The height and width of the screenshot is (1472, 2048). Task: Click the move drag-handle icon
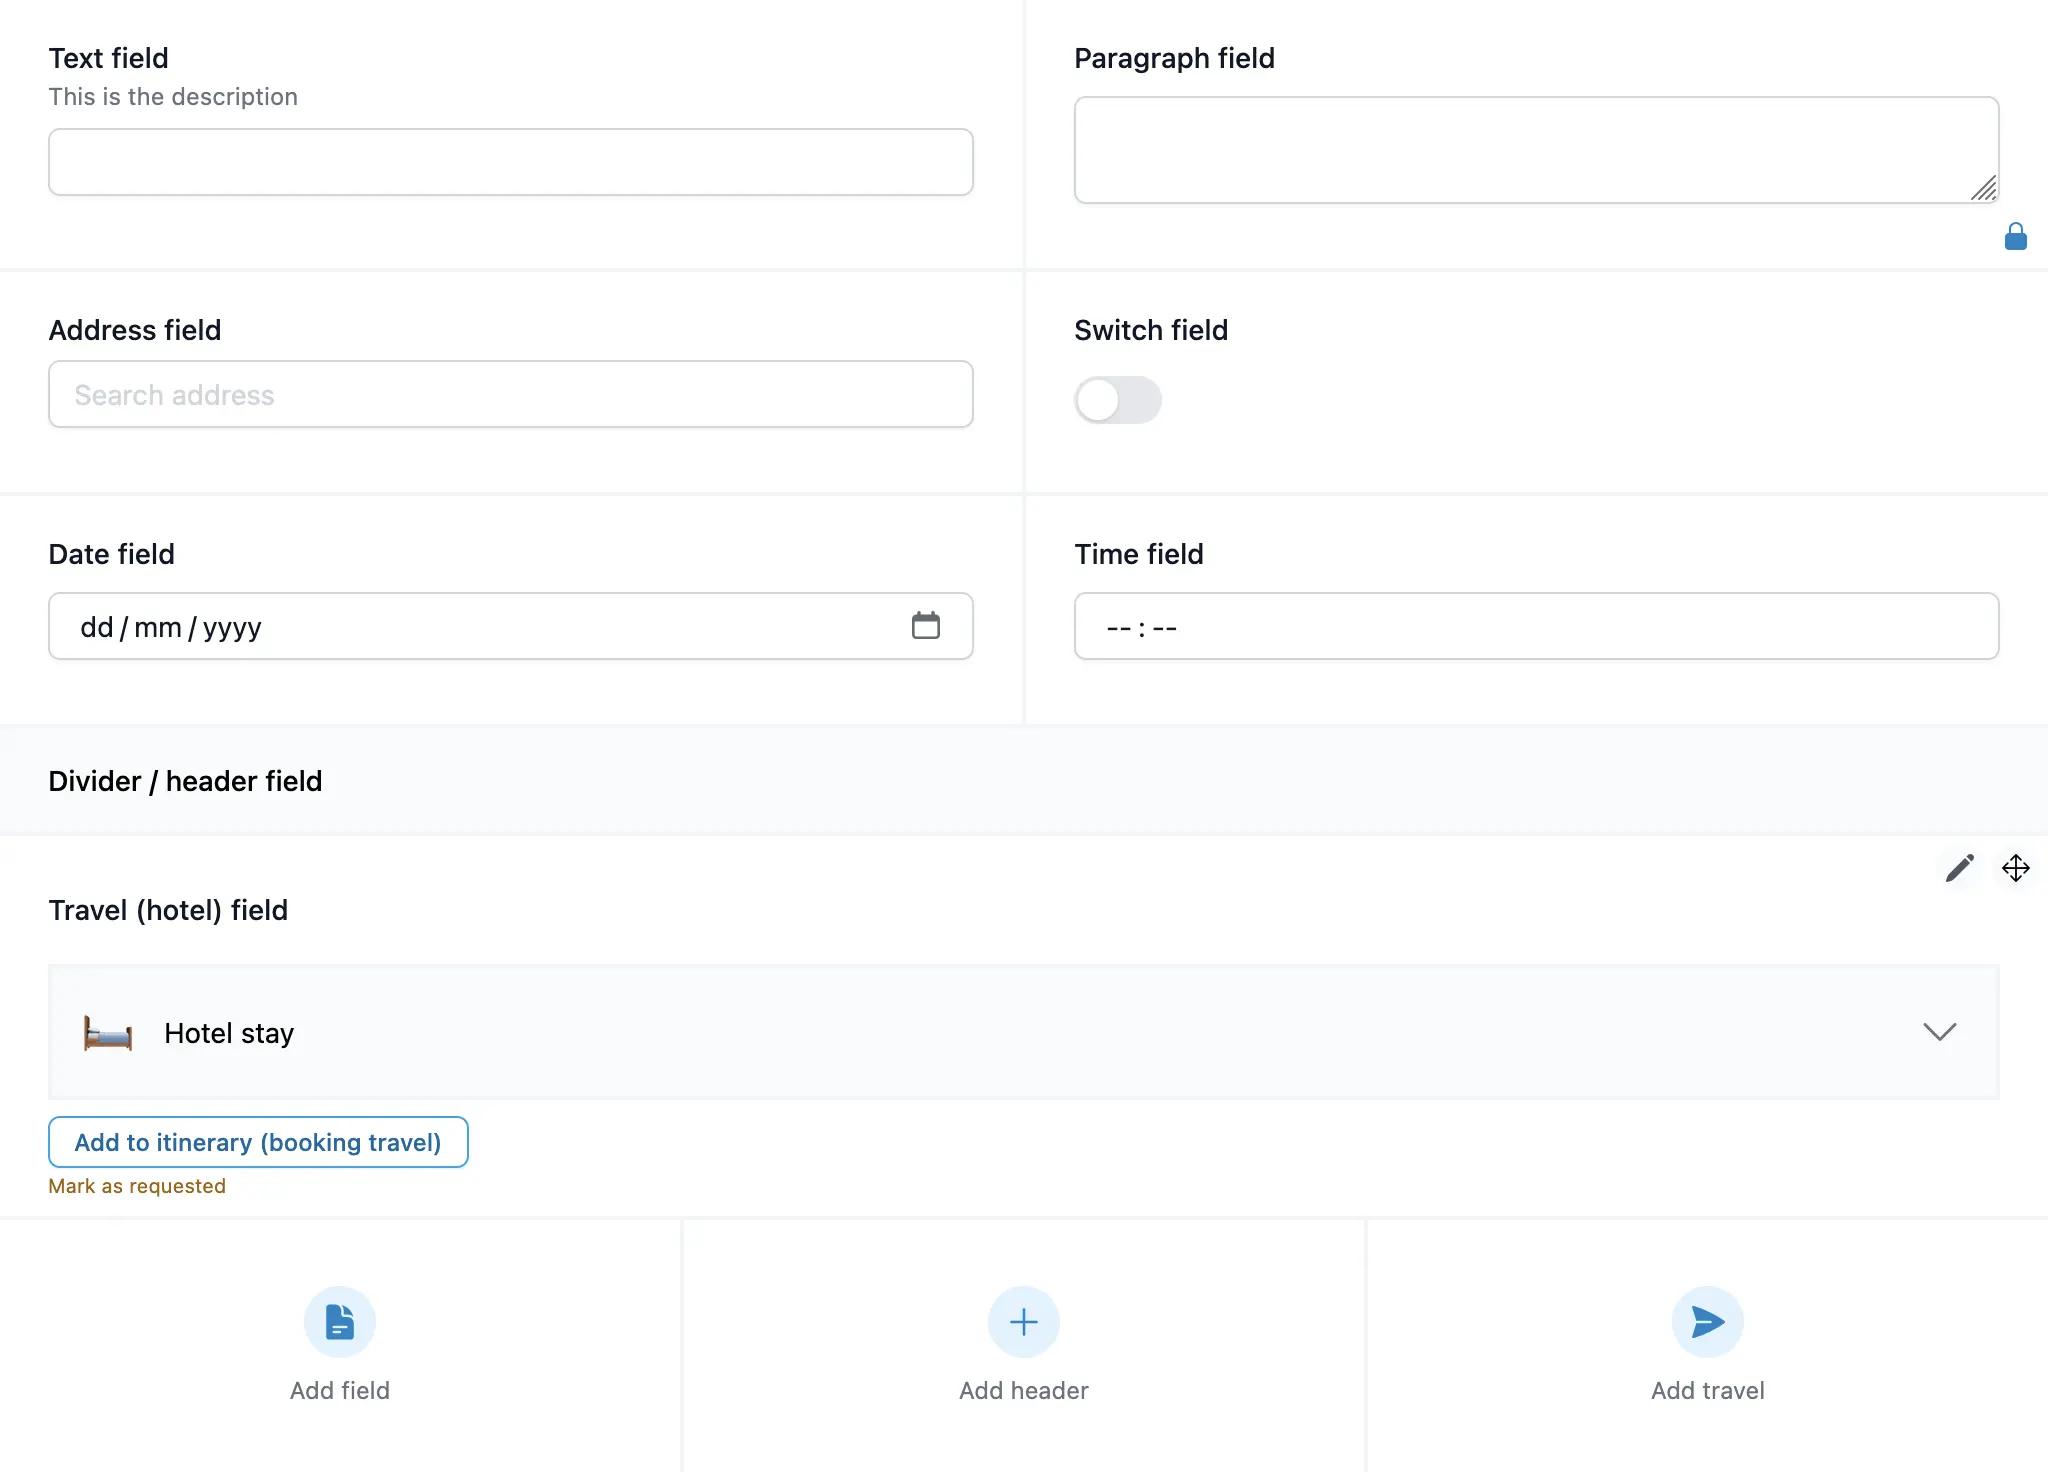point(2015,868)
